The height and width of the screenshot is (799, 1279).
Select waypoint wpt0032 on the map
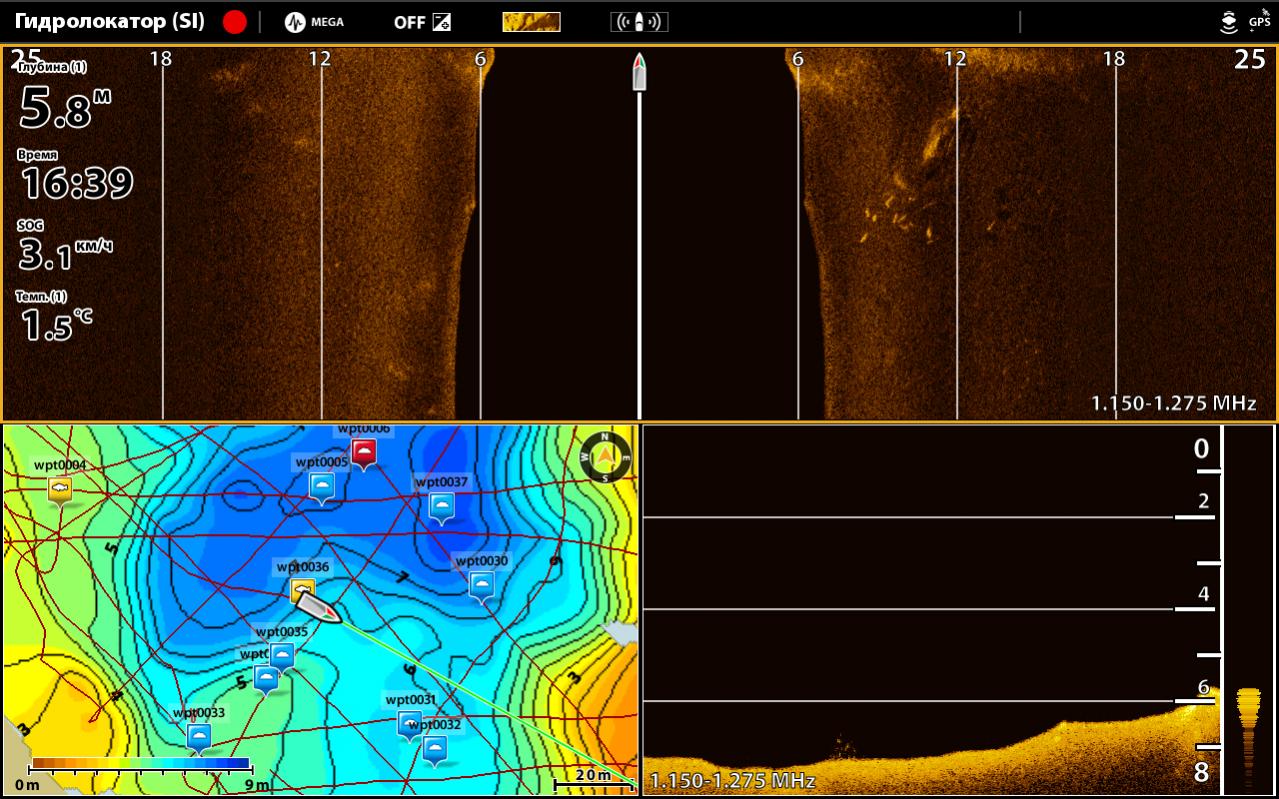(434, 748)
